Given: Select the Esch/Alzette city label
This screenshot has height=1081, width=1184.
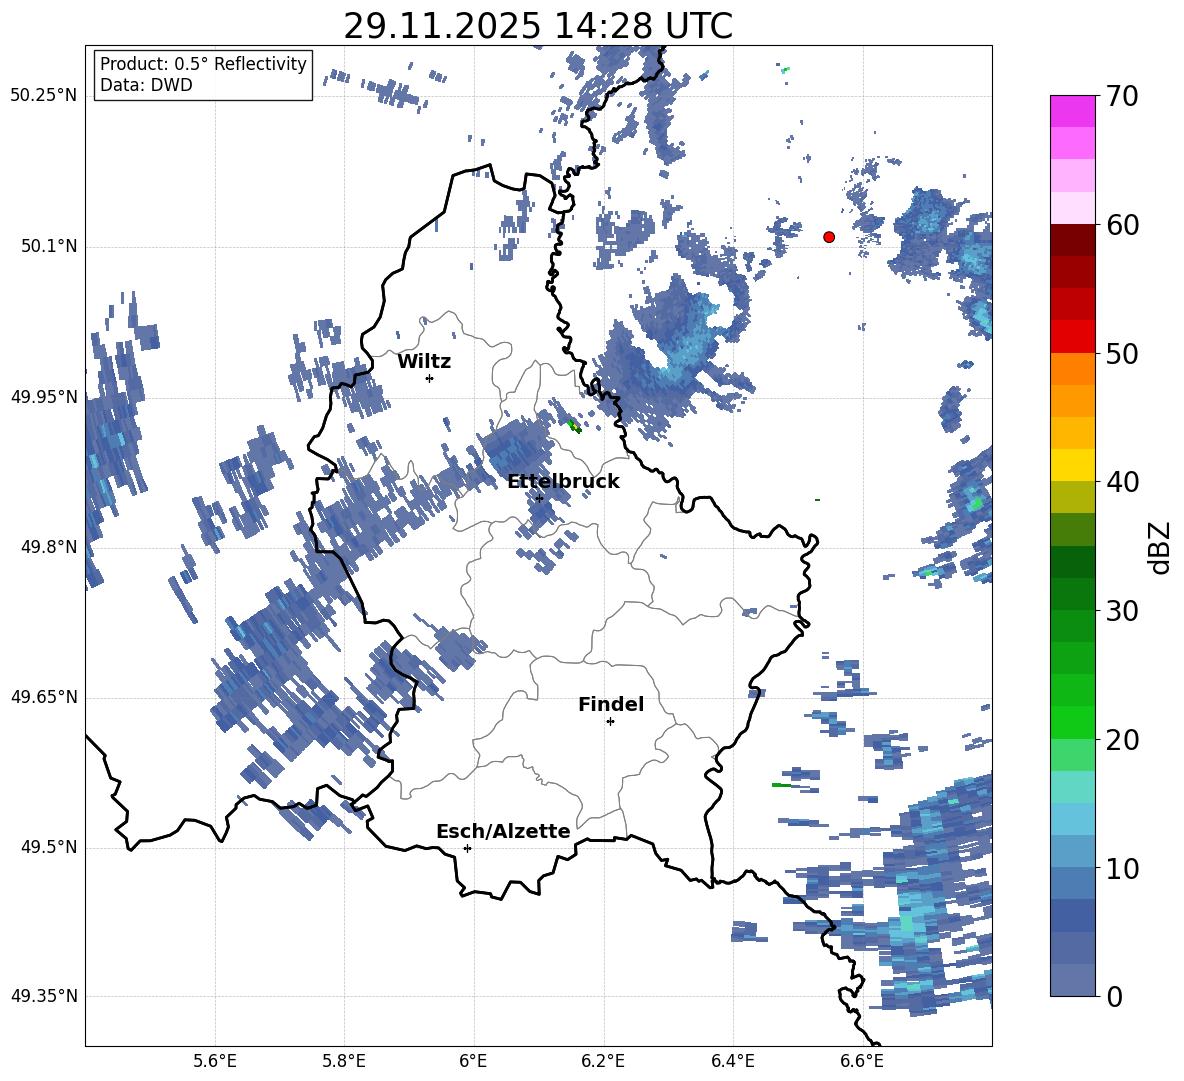Looking at the screenshot, I should (x=503, y=831).
